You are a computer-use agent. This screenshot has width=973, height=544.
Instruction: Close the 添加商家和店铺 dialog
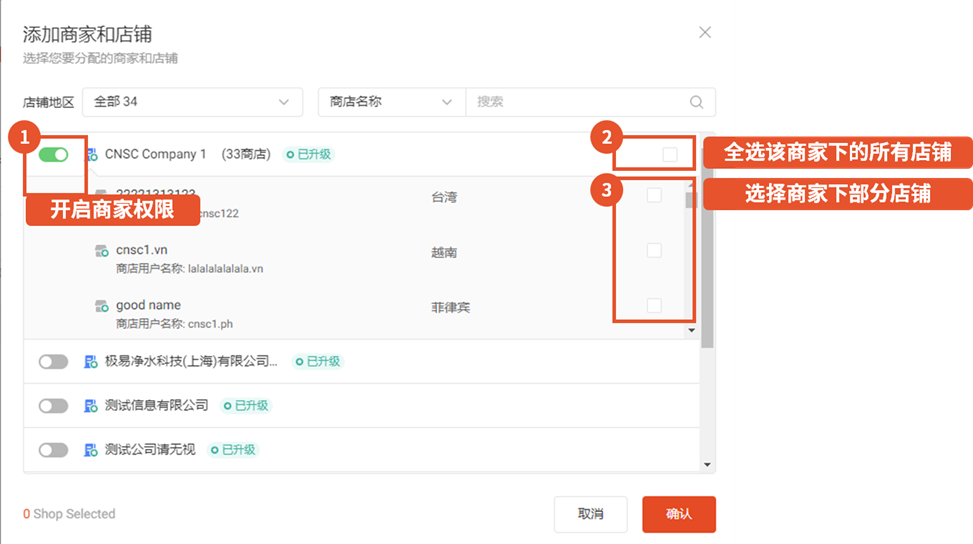pyautogui.click(x=705, y=32)
